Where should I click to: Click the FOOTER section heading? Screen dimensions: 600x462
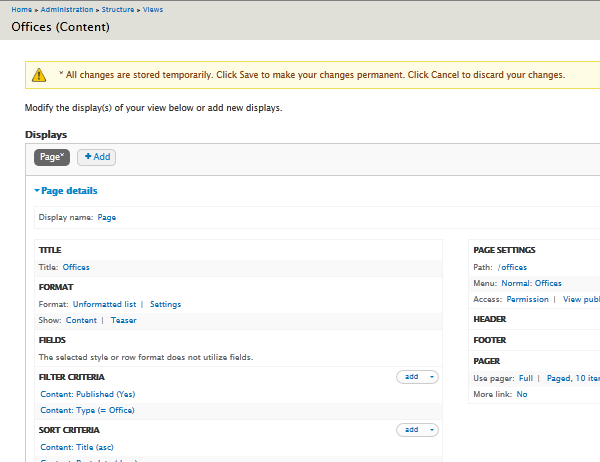(490, 340)
